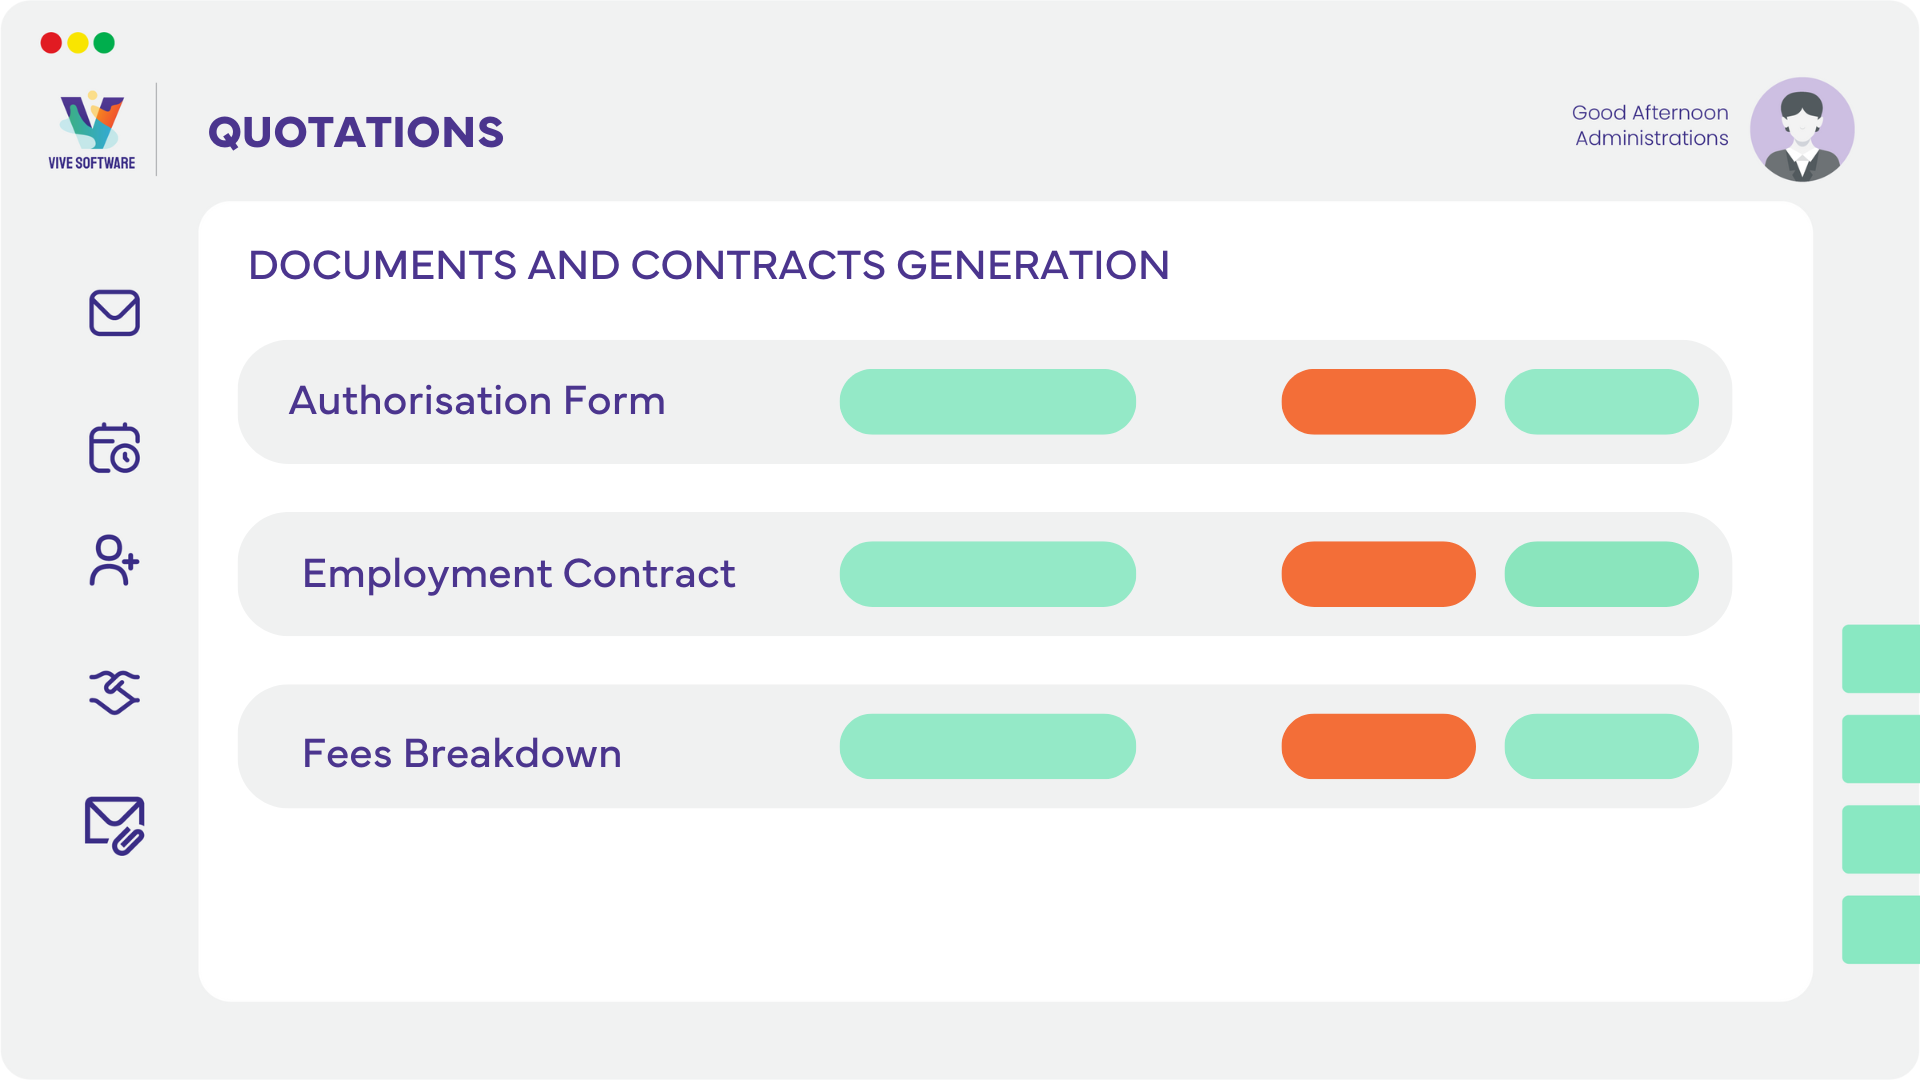Open the handshake deals sidebar icon
Image resolution: width=1920 pixels, height=1080 pixels.
pyautogui.click(x=114, y=692)
